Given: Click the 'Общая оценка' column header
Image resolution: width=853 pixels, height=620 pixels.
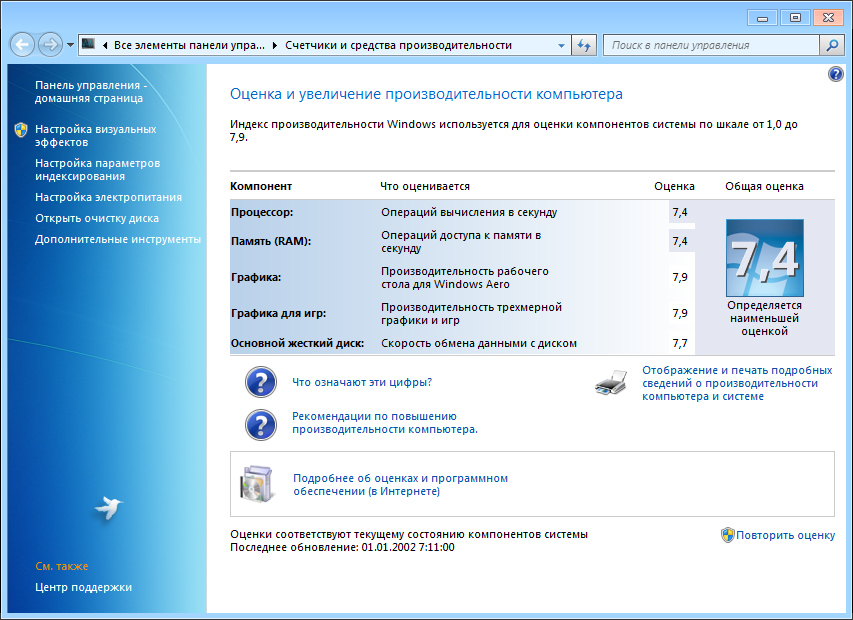Looking at the screenshot, I should (764, 187).
